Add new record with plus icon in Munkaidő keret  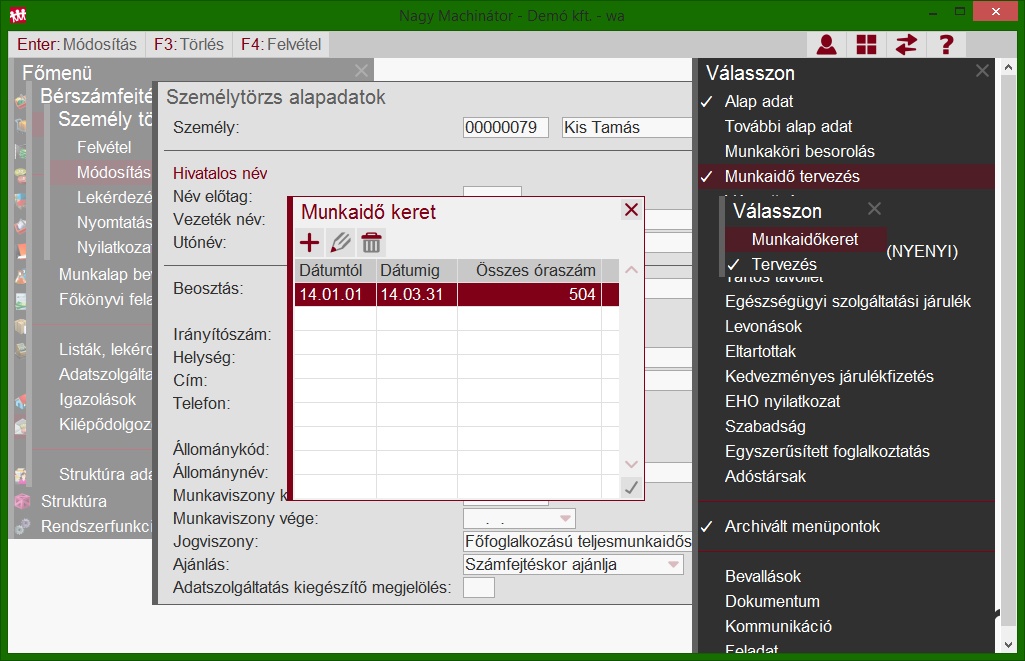309,243
